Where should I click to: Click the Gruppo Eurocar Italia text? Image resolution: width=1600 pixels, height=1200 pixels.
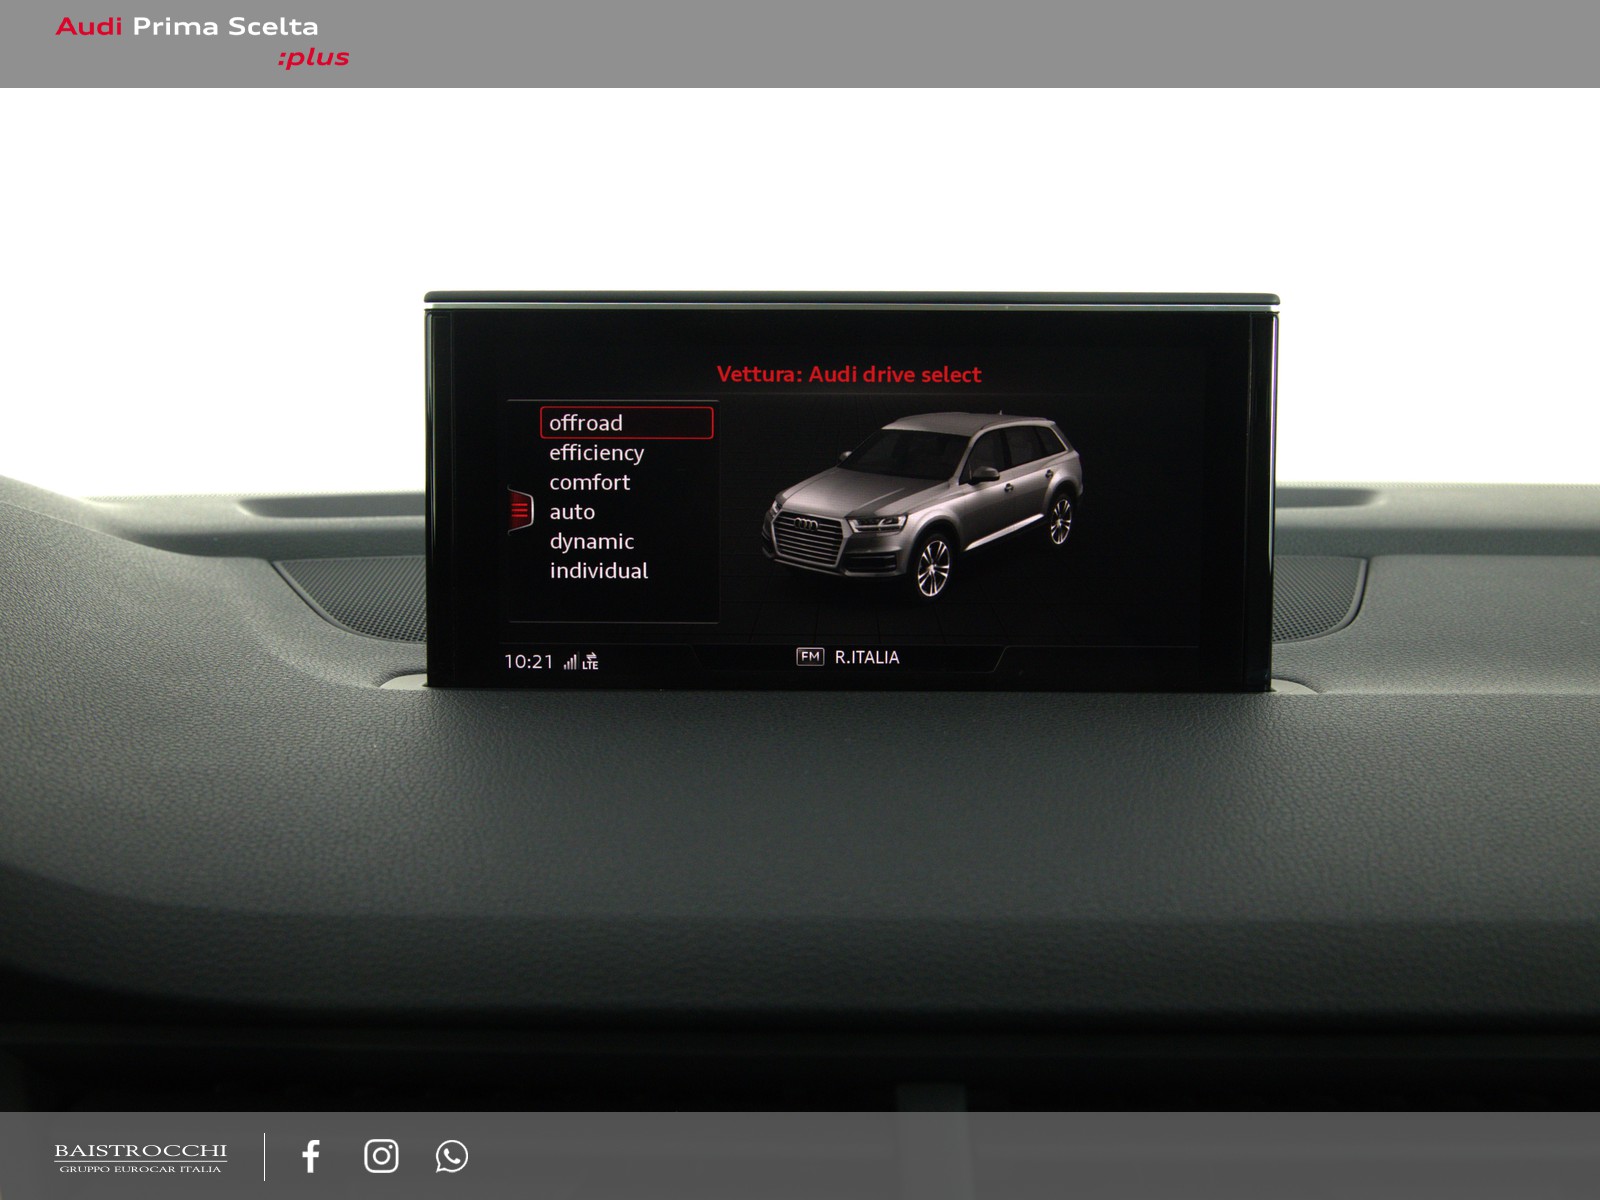click(x=140, y=1169)
